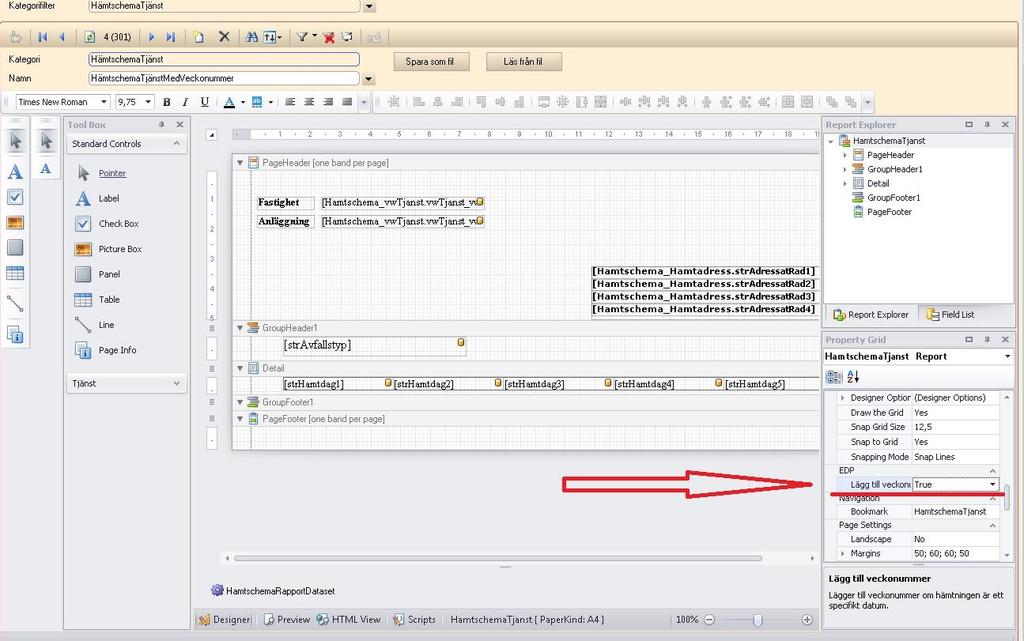Delete record using the black X icon
This screenshot has width=1024, height=641.
tap(224, 37)
